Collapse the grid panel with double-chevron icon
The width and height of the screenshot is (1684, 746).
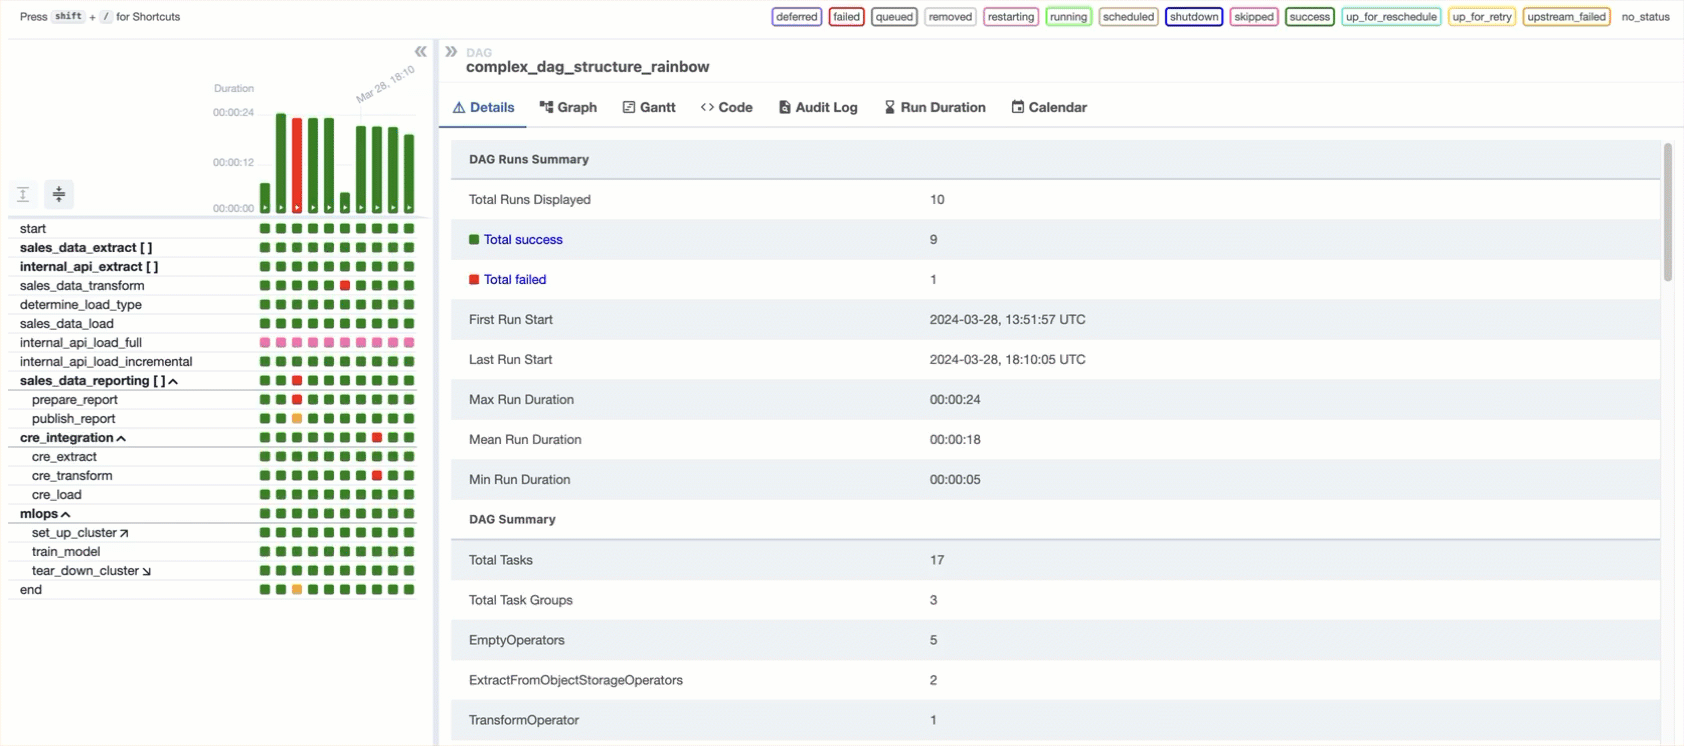click(x=420, y=52)
